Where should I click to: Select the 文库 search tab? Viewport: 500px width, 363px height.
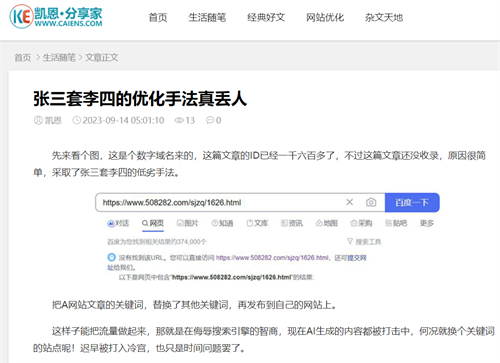pyautogui.click(x=257, y=223)
